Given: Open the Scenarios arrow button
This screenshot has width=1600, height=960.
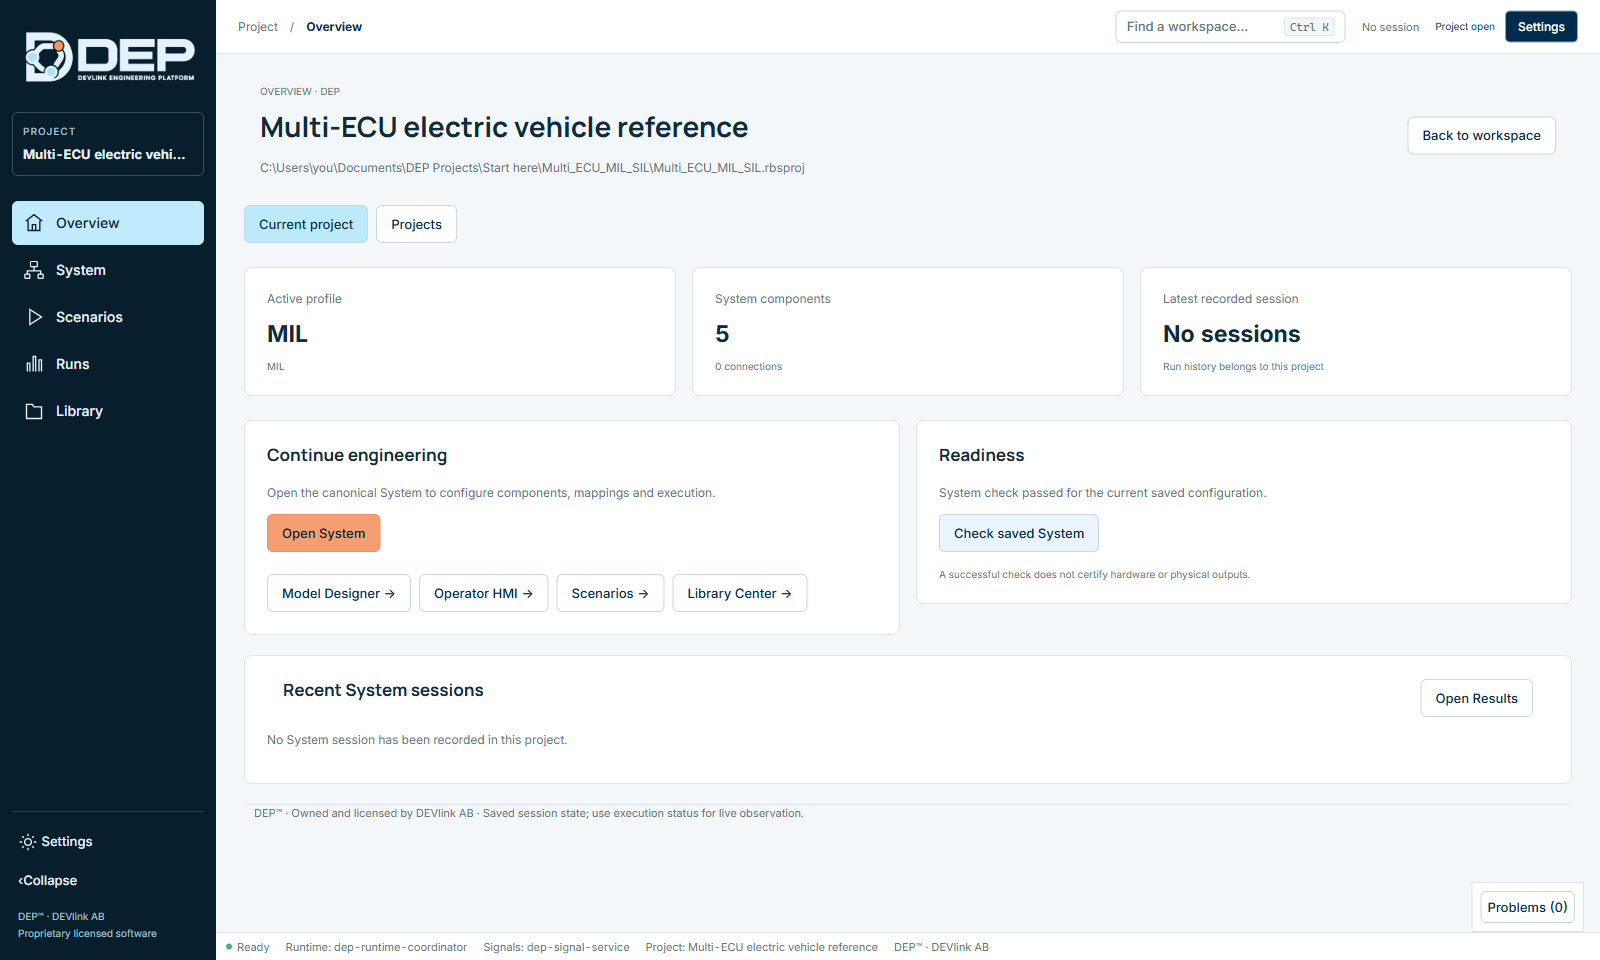Looking at the screenshot, I should tap(610, 593).
